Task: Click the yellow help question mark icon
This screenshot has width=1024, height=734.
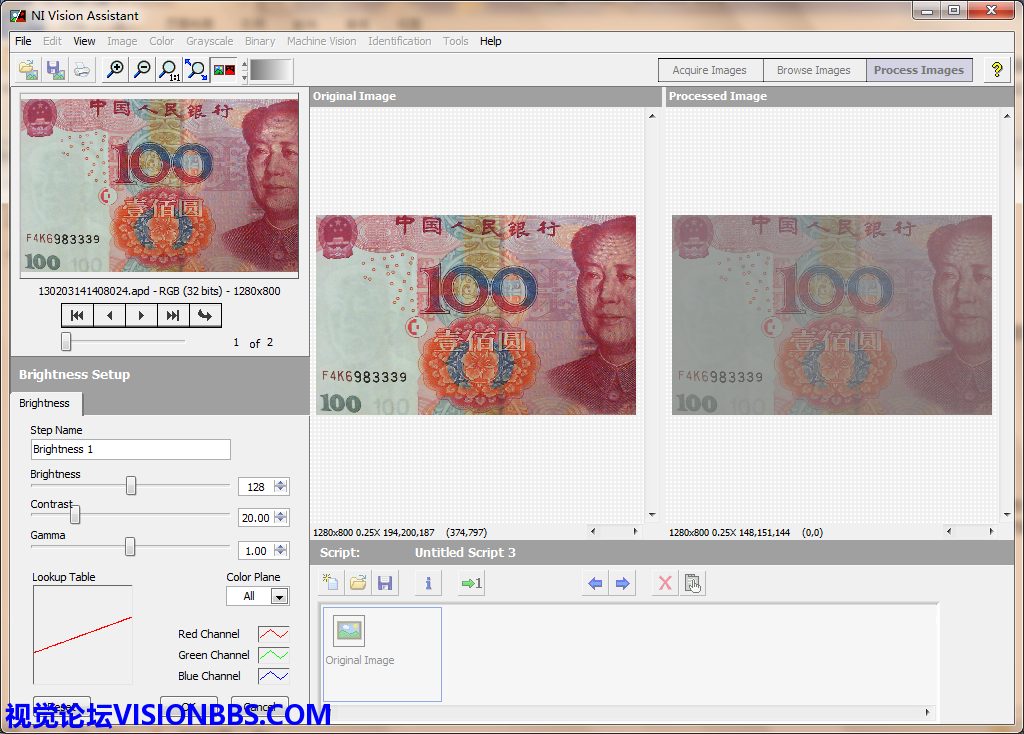Action: pyautogui.click(x=996, y=70)
